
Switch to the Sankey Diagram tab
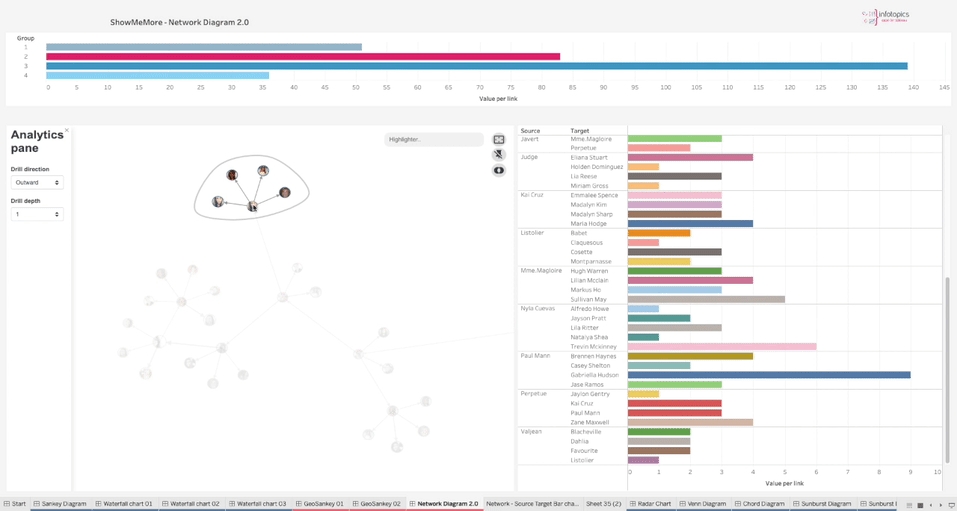point(61,504)
